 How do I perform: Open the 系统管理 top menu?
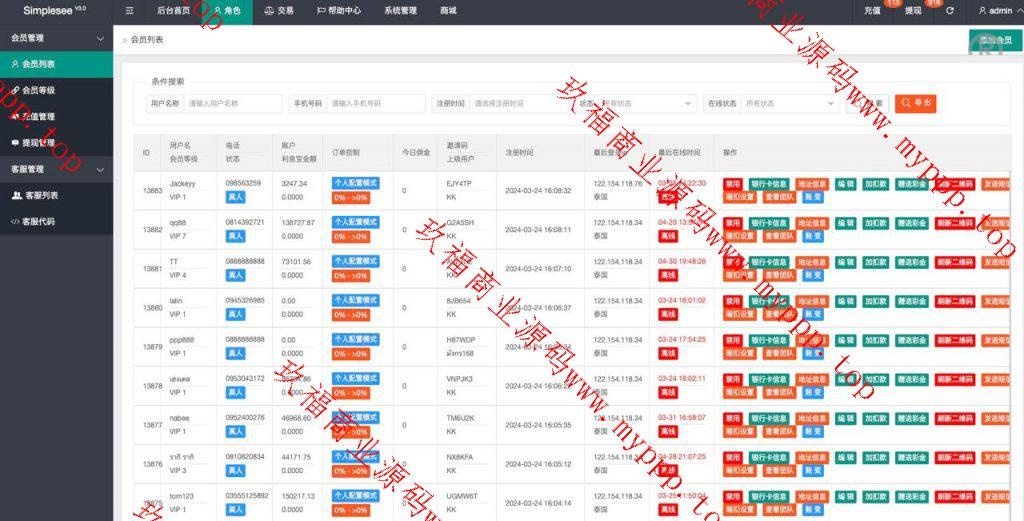(x=400, y=11)
